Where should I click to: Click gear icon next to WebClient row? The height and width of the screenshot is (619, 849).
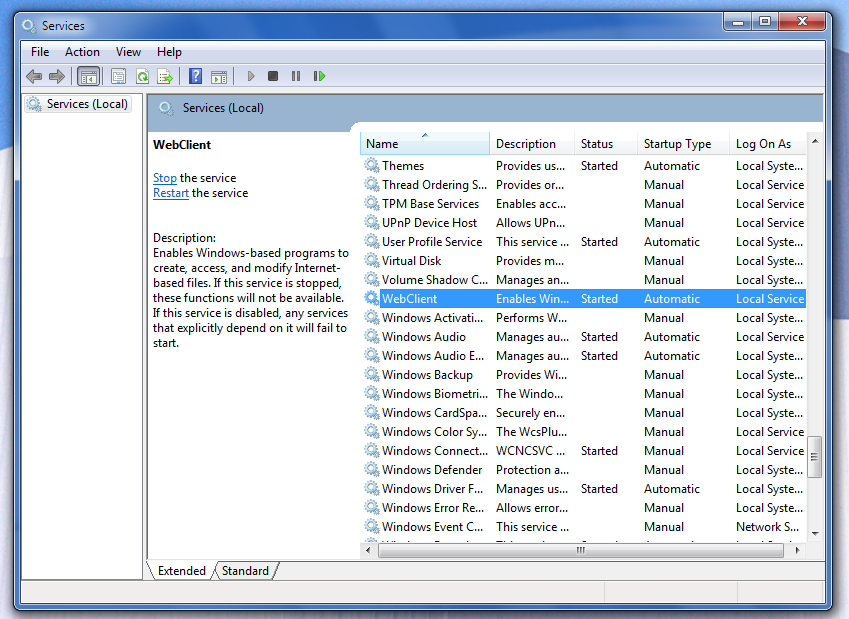[x=371, y=298]
